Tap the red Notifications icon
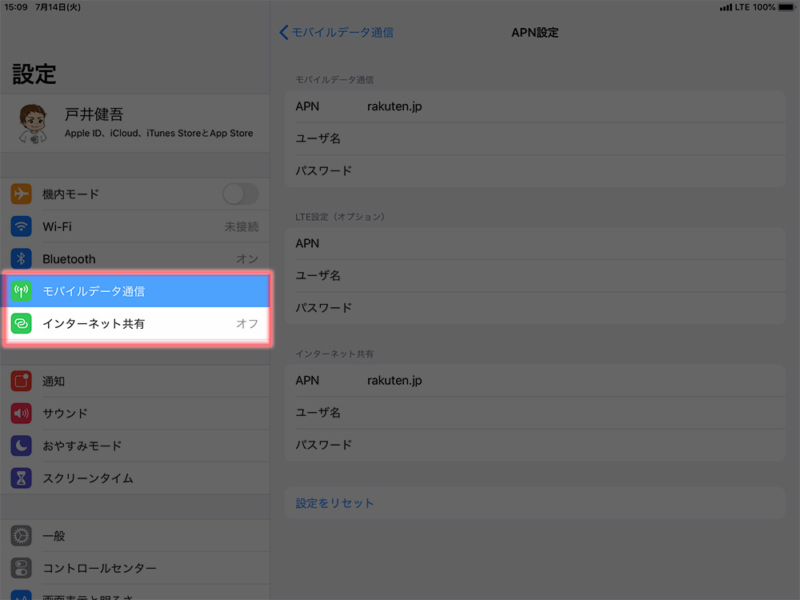The height and width of the screenshot is (600, 800). point(21,381)
